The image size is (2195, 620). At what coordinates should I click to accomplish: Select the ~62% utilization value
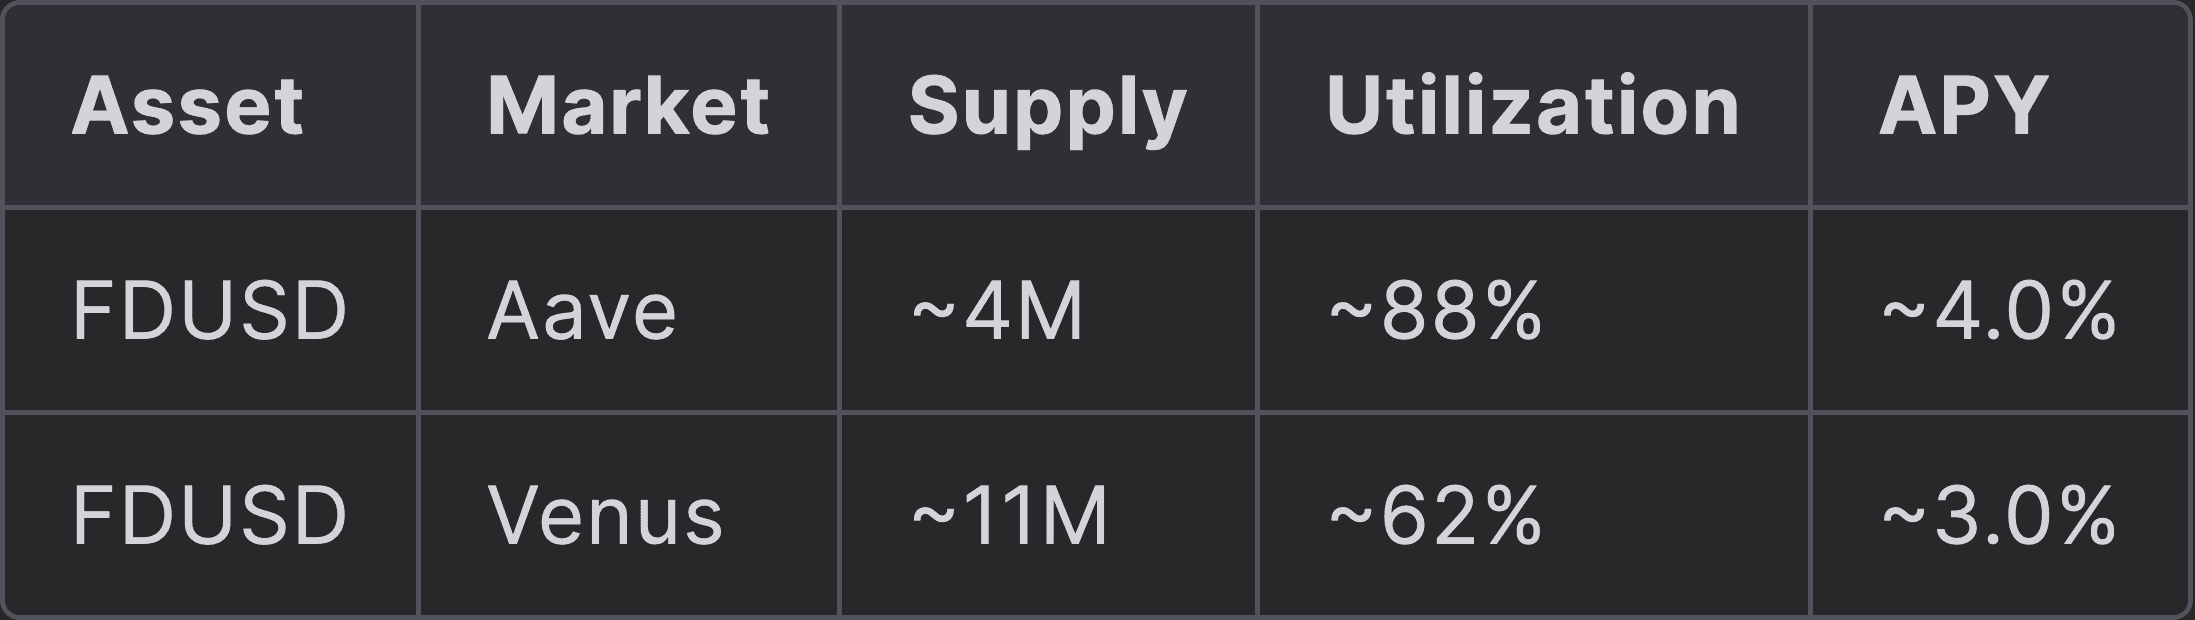pyautogui.click(x=1434, y=516)
